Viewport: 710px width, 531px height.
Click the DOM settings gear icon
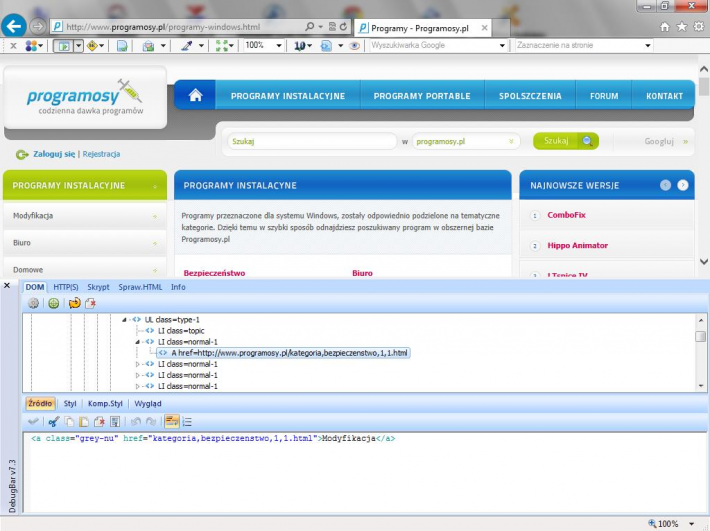33,303
